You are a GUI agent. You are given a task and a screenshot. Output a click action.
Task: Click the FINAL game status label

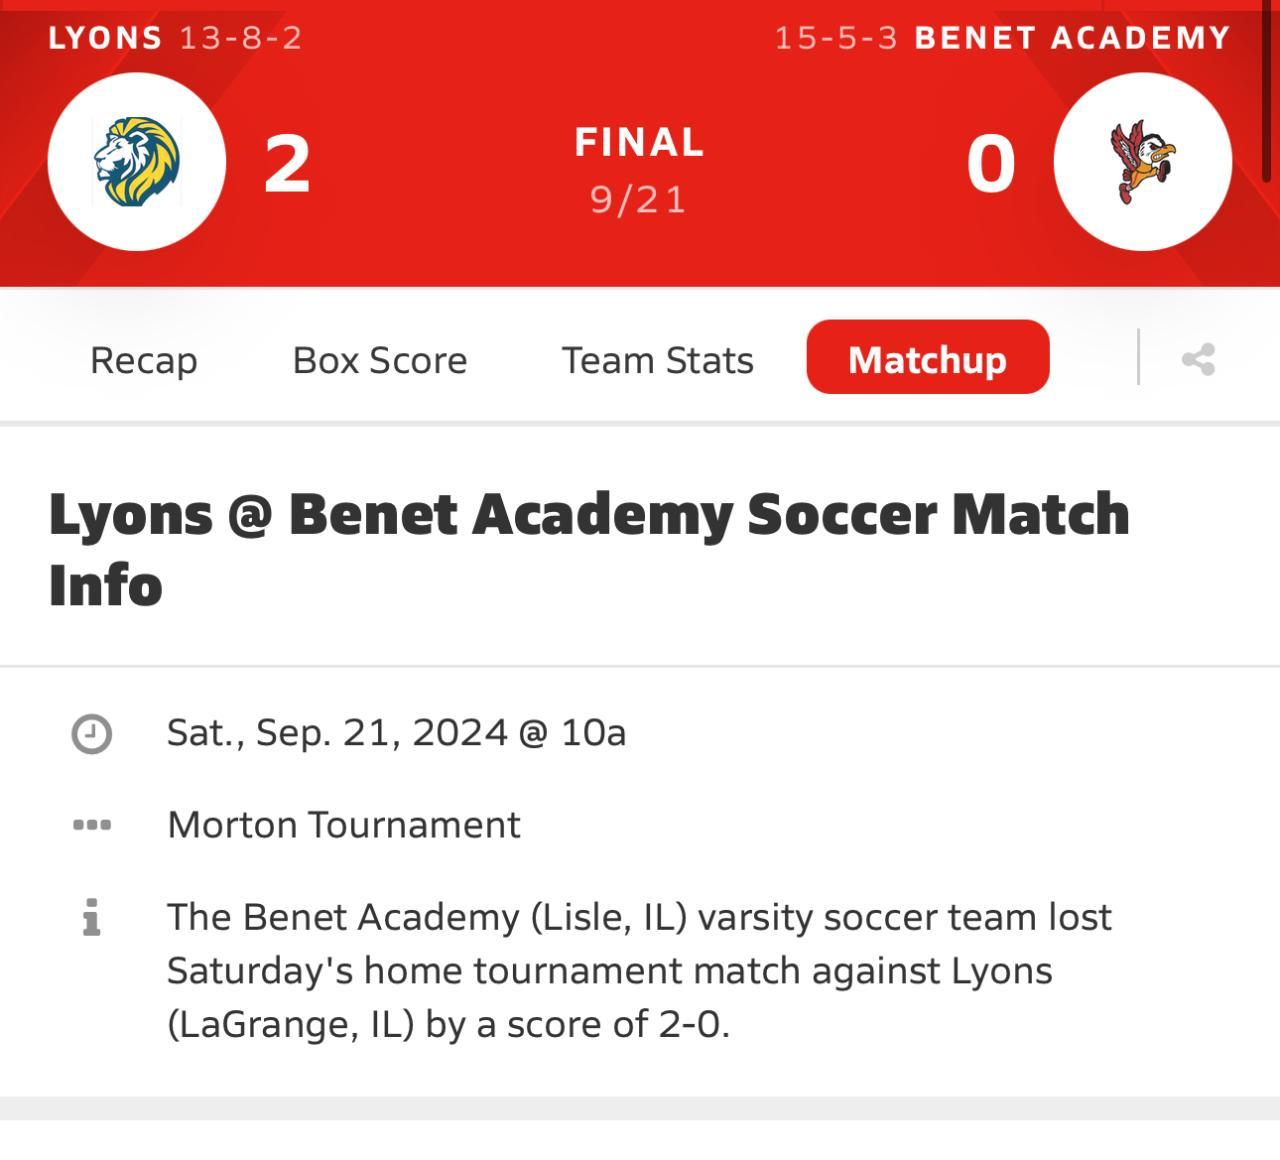coord(639,142)
